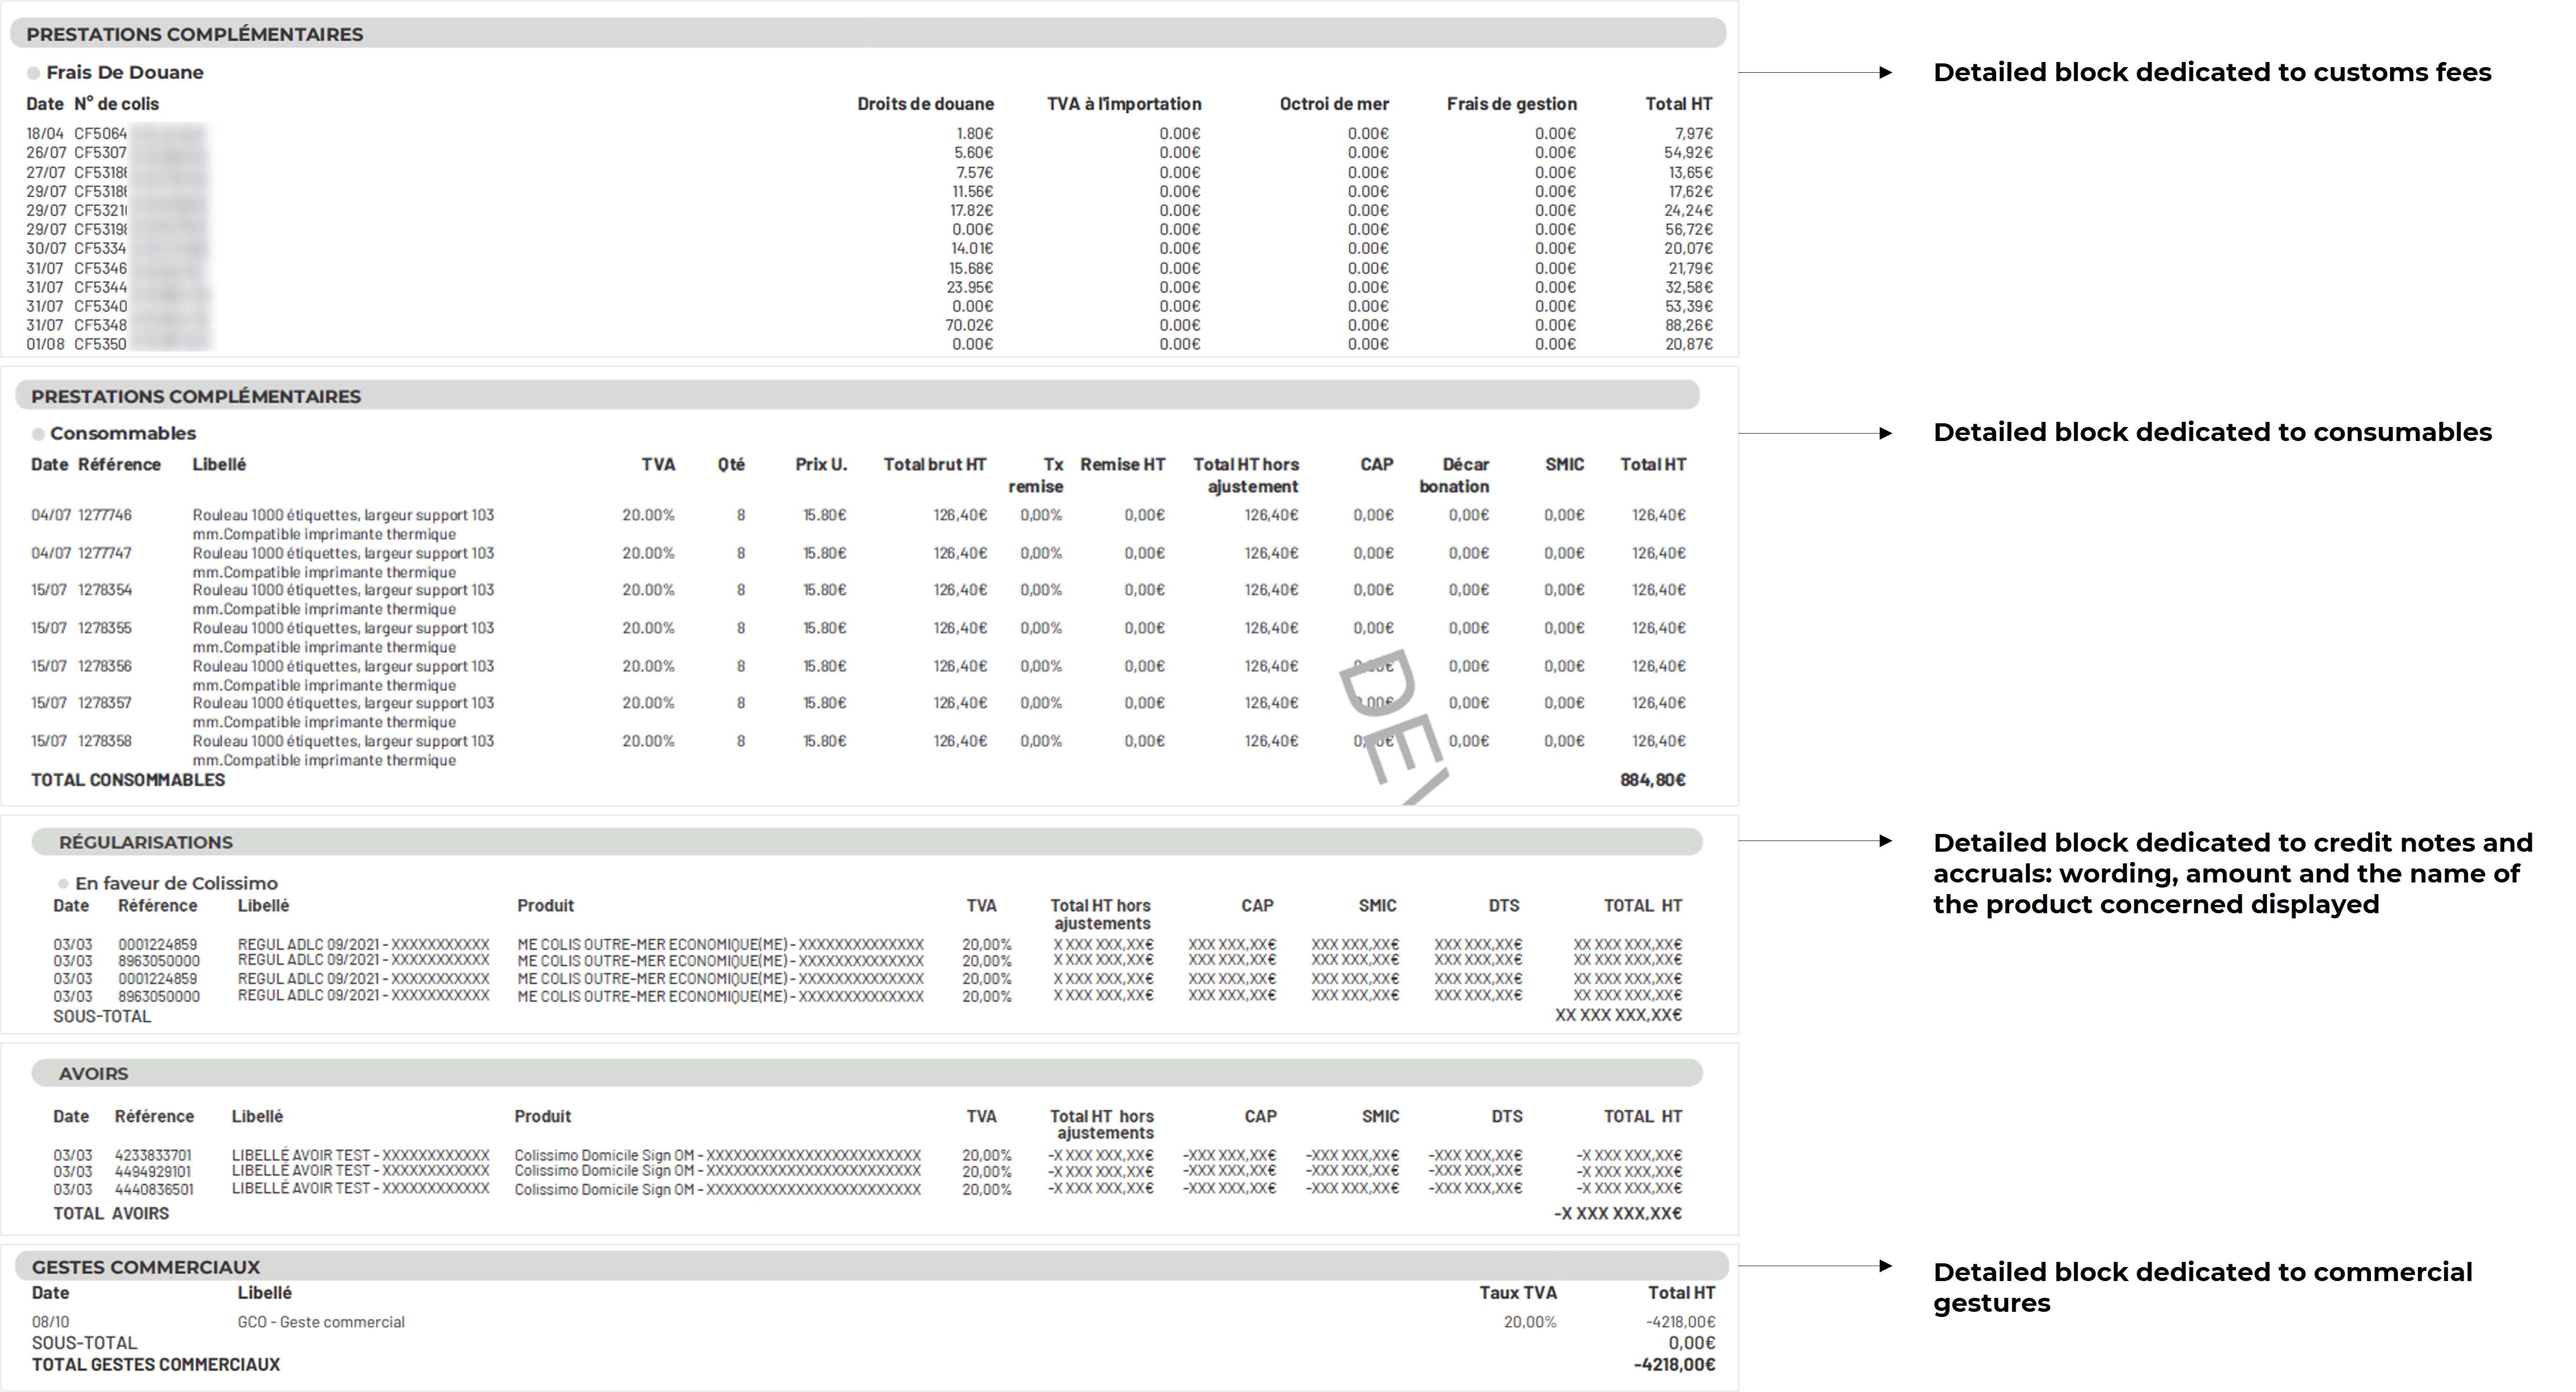Click credit note reference 4494929101
The image size is (2576, 1392).
[153, 1172]
